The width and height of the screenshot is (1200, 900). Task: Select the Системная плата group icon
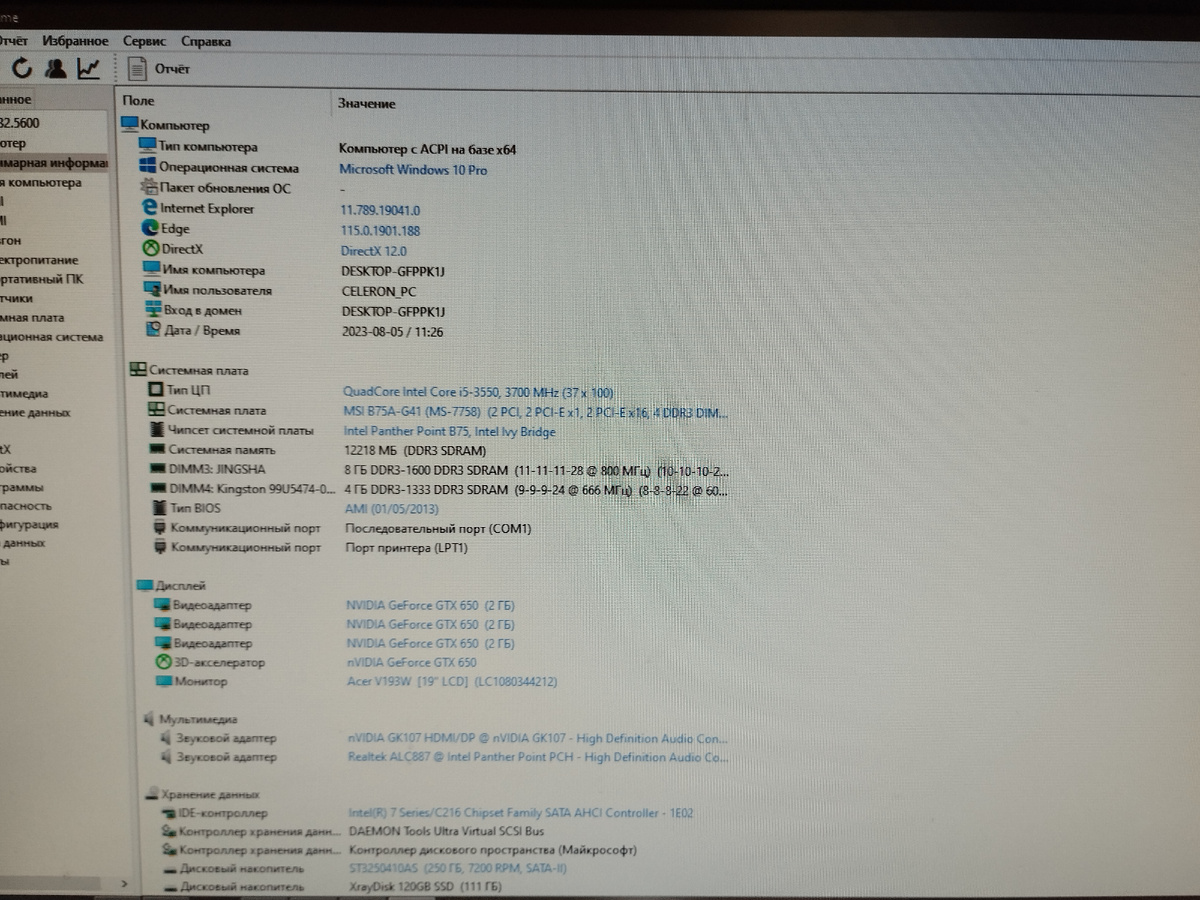pyautogui.click(x=139, y=370)
